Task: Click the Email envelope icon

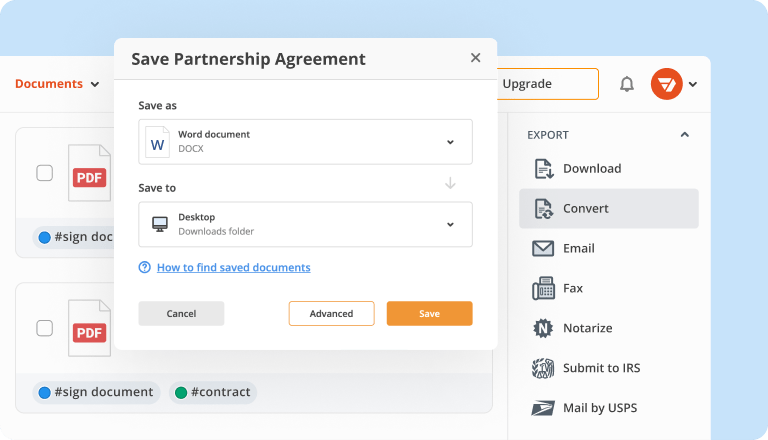Action: 544,249
